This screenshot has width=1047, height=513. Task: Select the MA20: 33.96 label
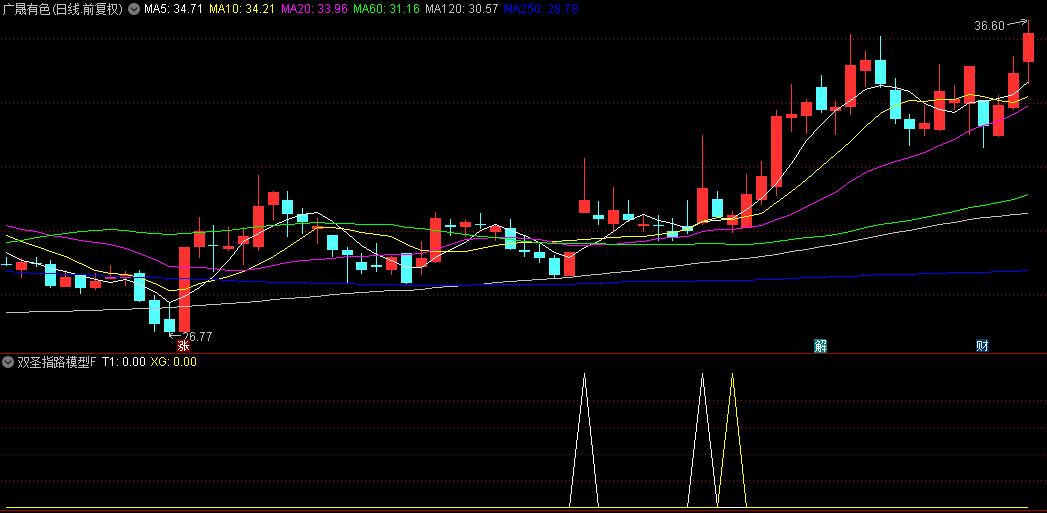click(x=313, y=9)
